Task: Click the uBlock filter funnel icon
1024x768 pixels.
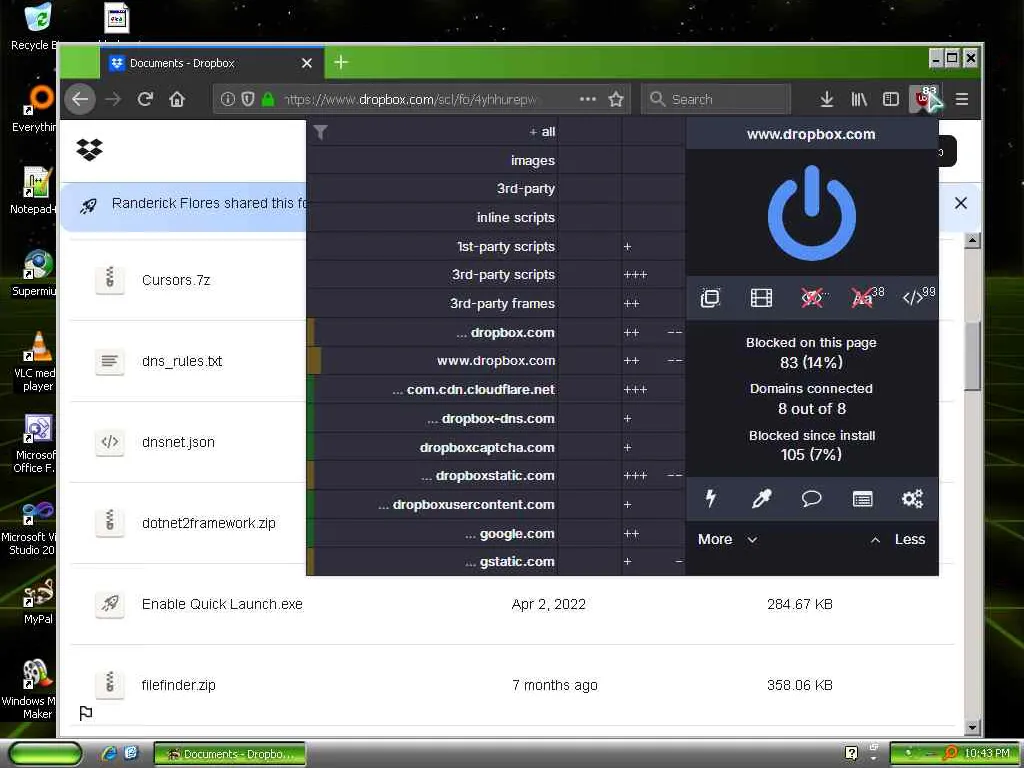Action: click(320, 133)
